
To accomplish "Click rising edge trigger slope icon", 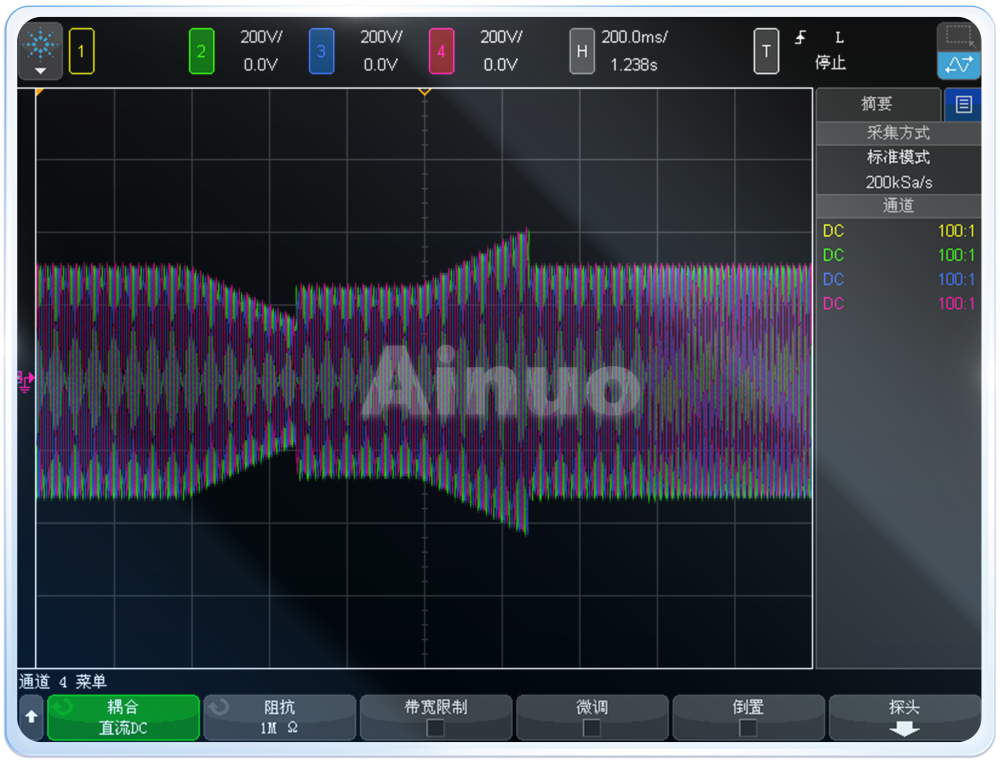I will 800,38.
